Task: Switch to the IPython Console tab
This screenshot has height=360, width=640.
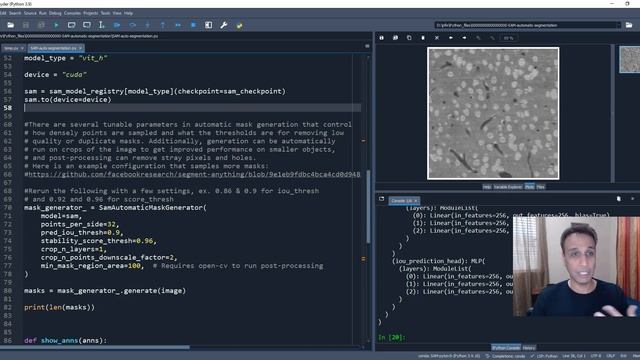Action: click(x=506, y=348)
